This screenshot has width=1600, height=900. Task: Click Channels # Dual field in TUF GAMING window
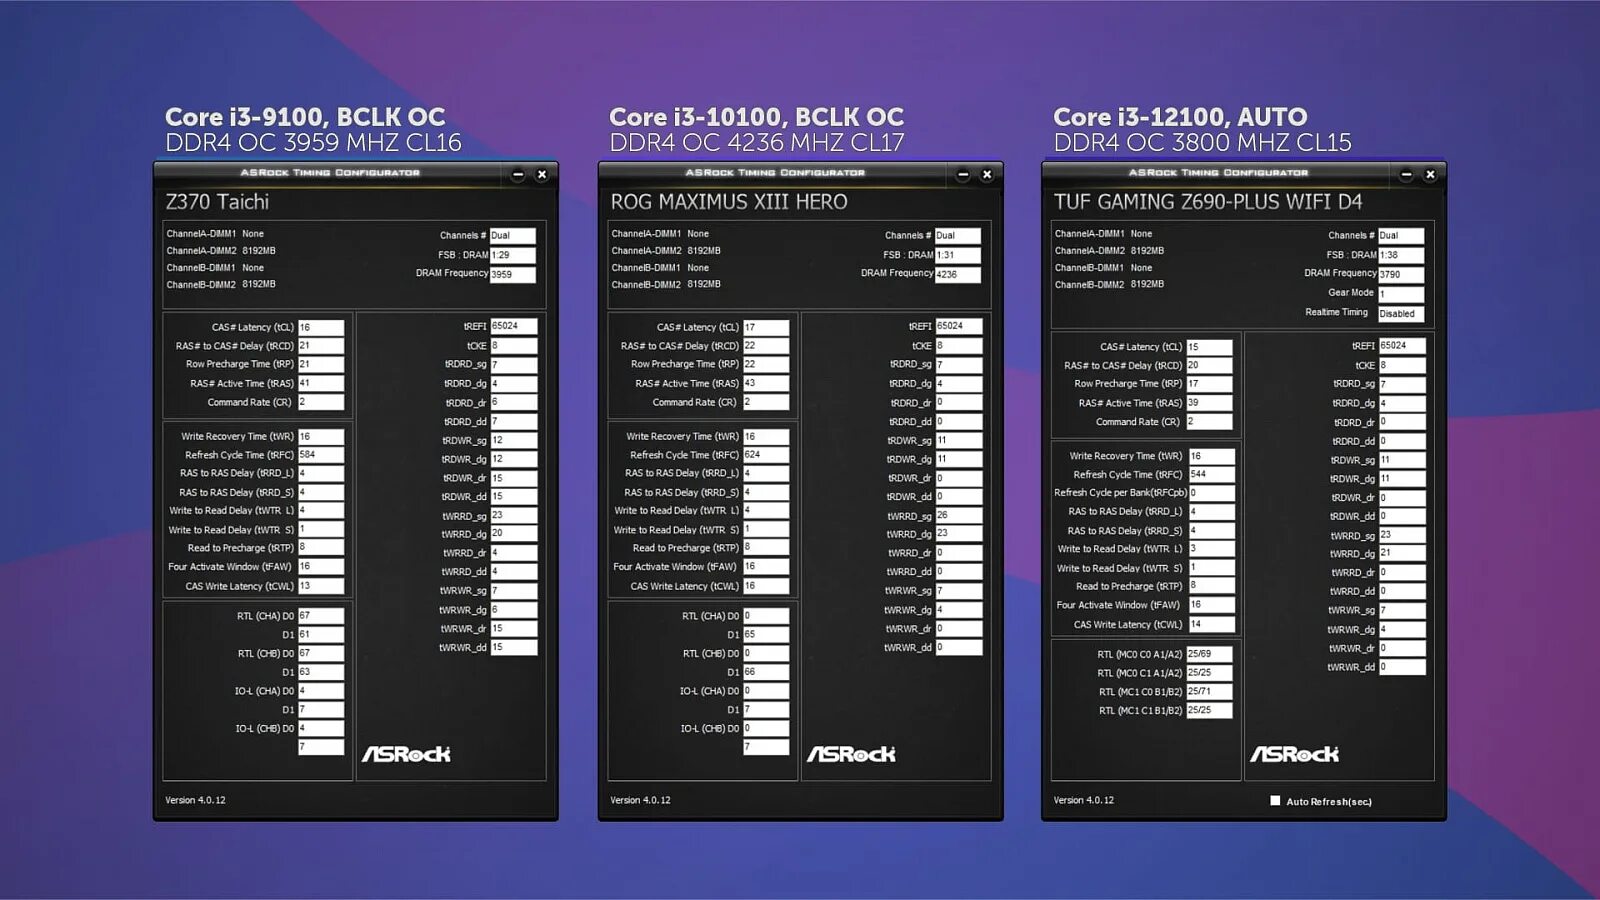click(x=1401, y=236)
